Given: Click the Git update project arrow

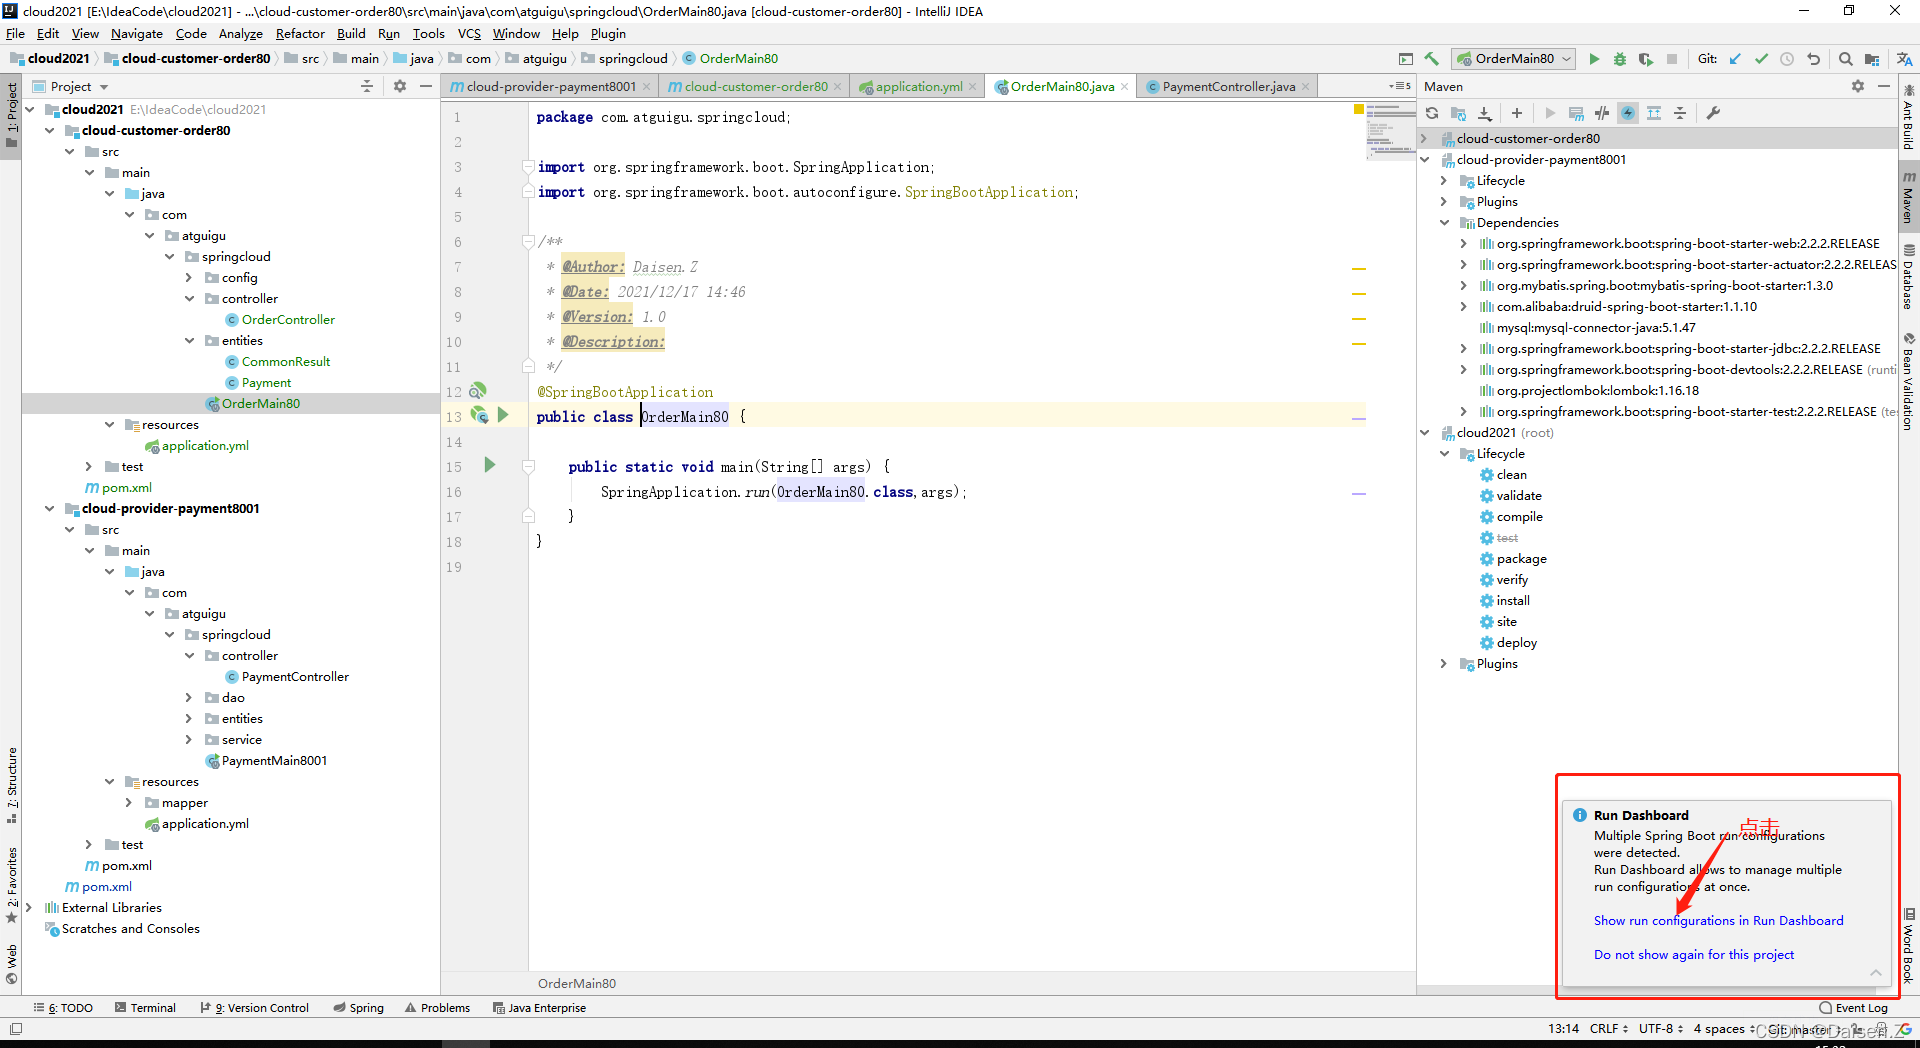Looking at the screenshot, I should click(x=1735, y=59).
